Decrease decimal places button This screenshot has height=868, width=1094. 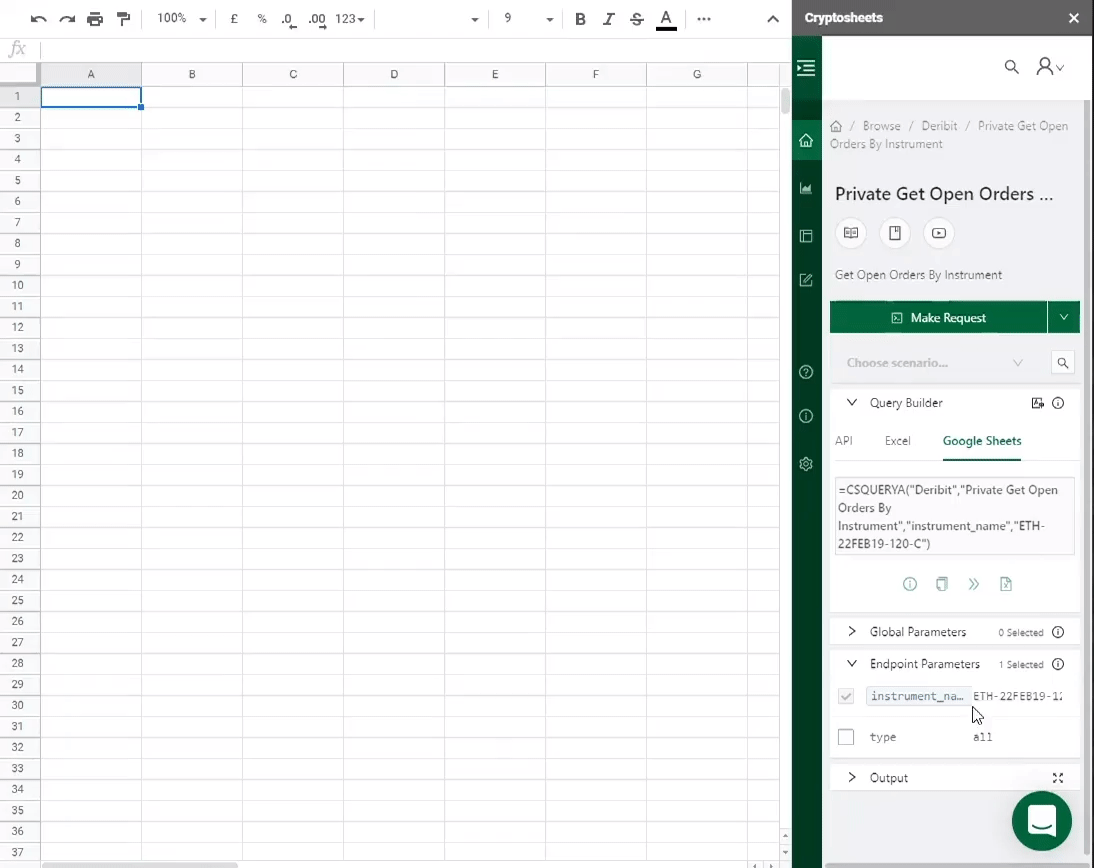click(x=289, y=20)
